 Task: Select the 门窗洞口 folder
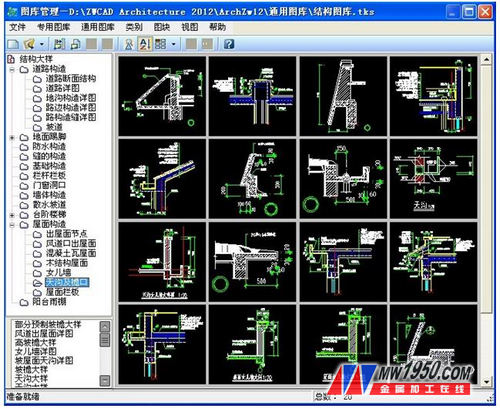pyautogui.click(x=49, y=185)
